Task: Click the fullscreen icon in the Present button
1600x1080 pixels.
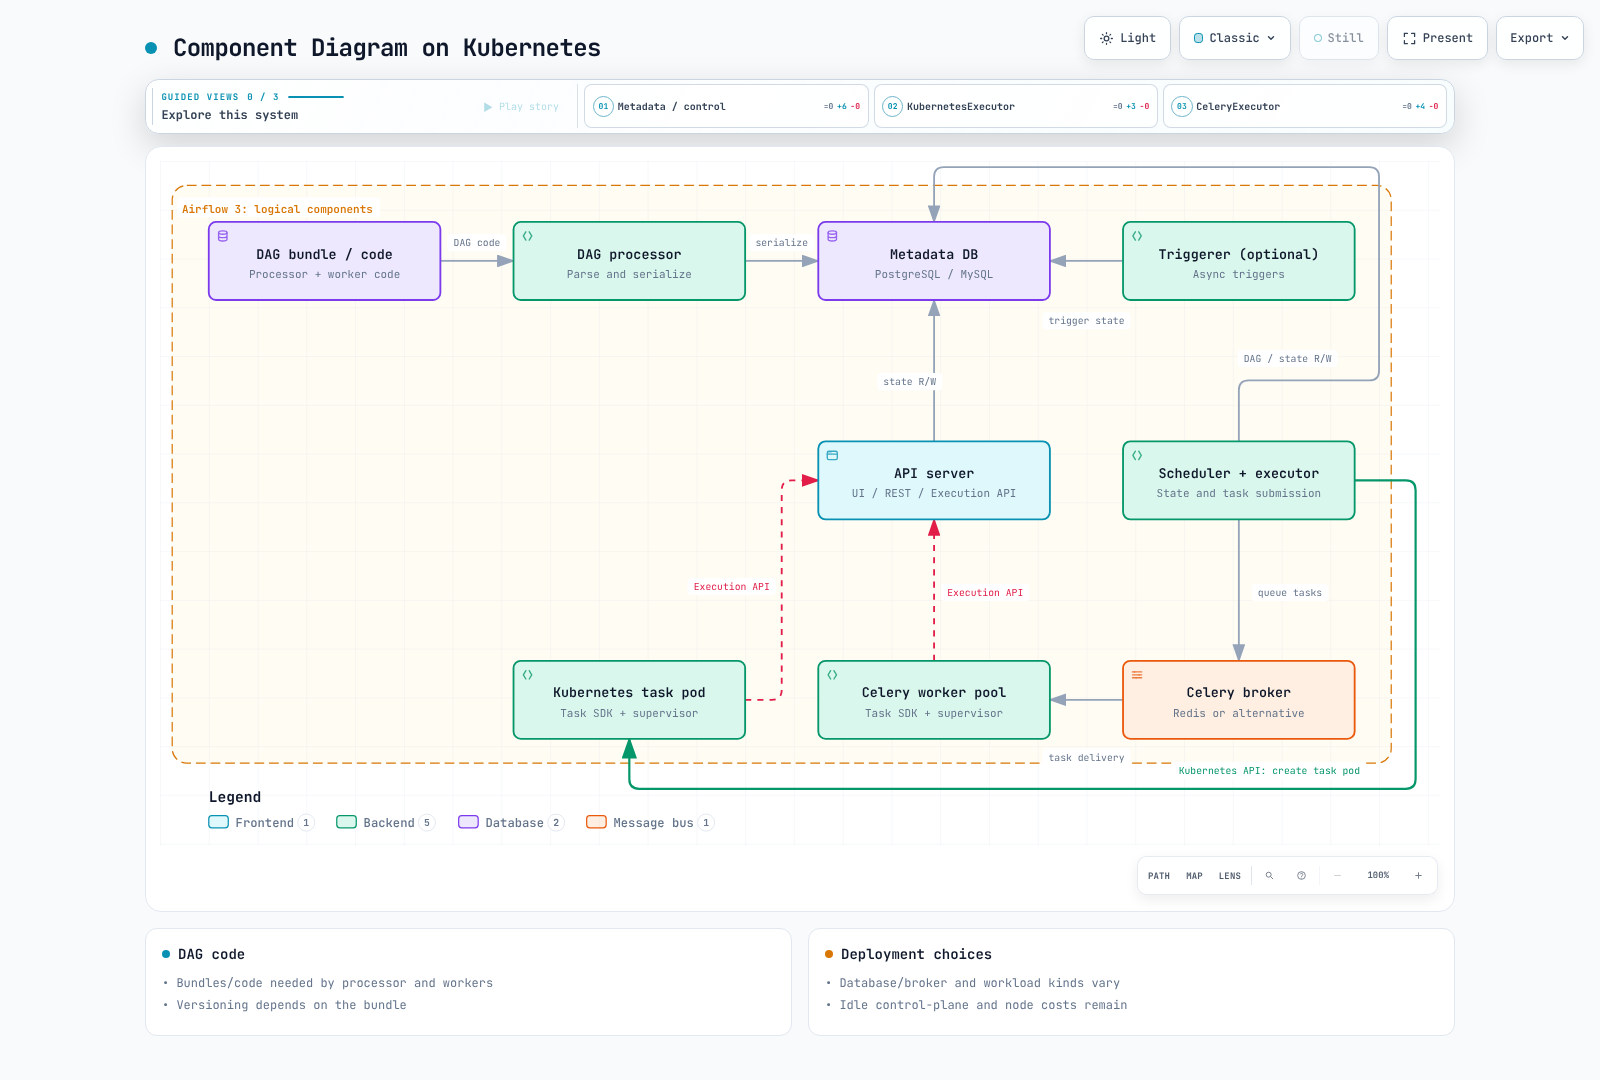Action: tap(1409, 39)
